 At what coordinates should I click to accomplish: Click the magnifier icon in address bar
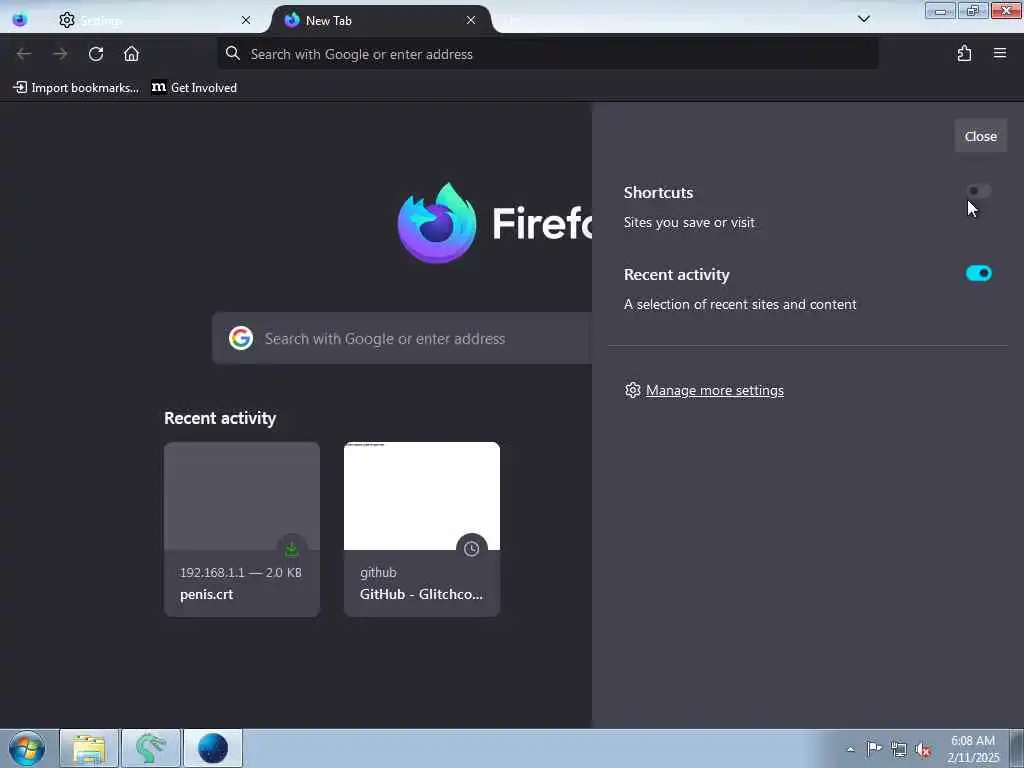(232, 54)
